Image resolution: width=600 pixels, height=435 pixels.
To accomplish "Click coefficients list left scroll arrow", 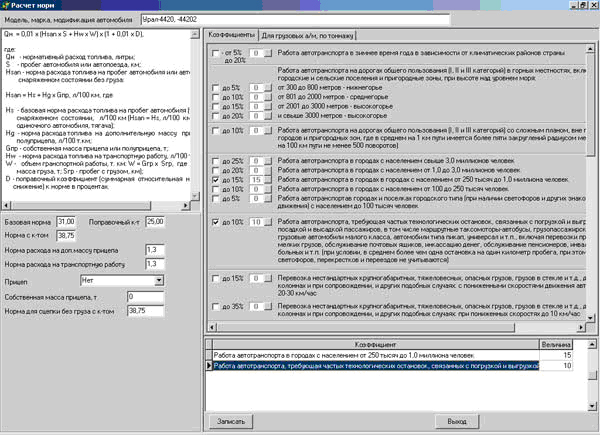I will pos(212,327).
